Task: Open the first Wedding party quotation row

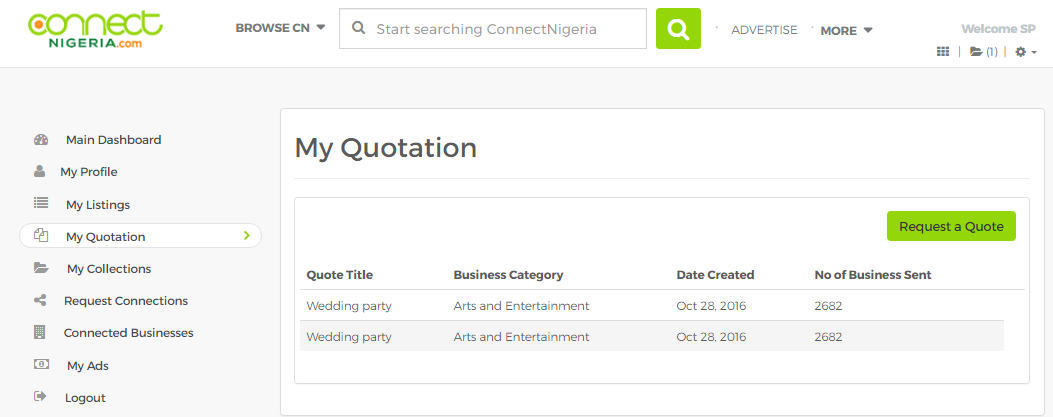Action: [x=349, y=305]
